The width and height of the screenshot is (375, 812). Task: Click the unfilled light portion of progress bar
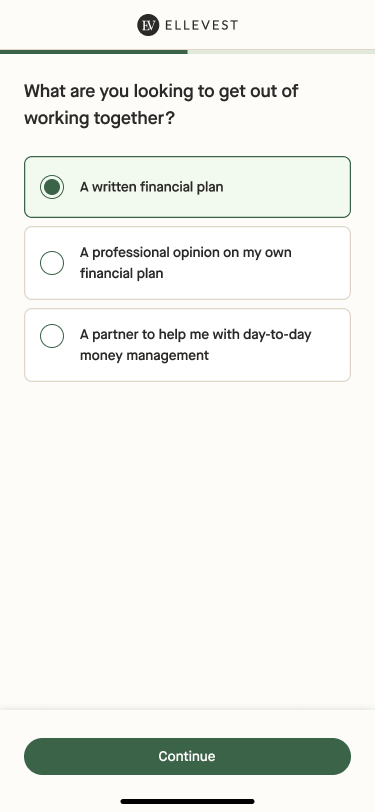281,52
